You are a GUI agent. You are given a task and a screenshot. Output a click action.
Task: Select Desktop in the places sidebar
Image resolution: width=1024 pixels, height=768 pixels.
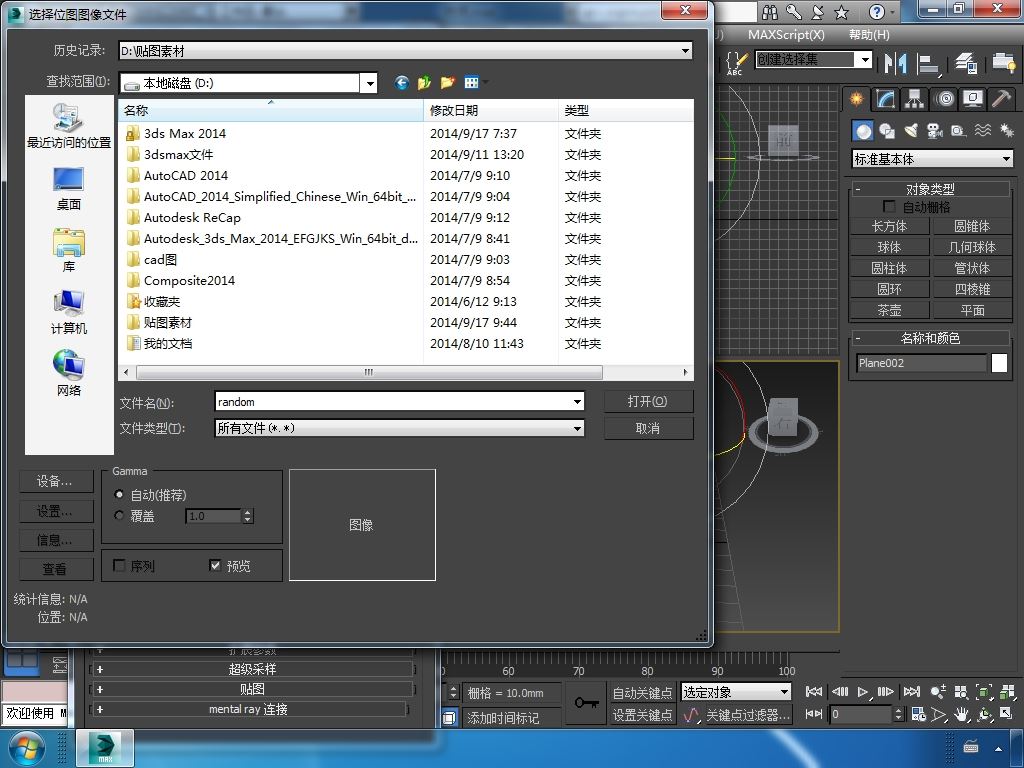tap(69, 189)
